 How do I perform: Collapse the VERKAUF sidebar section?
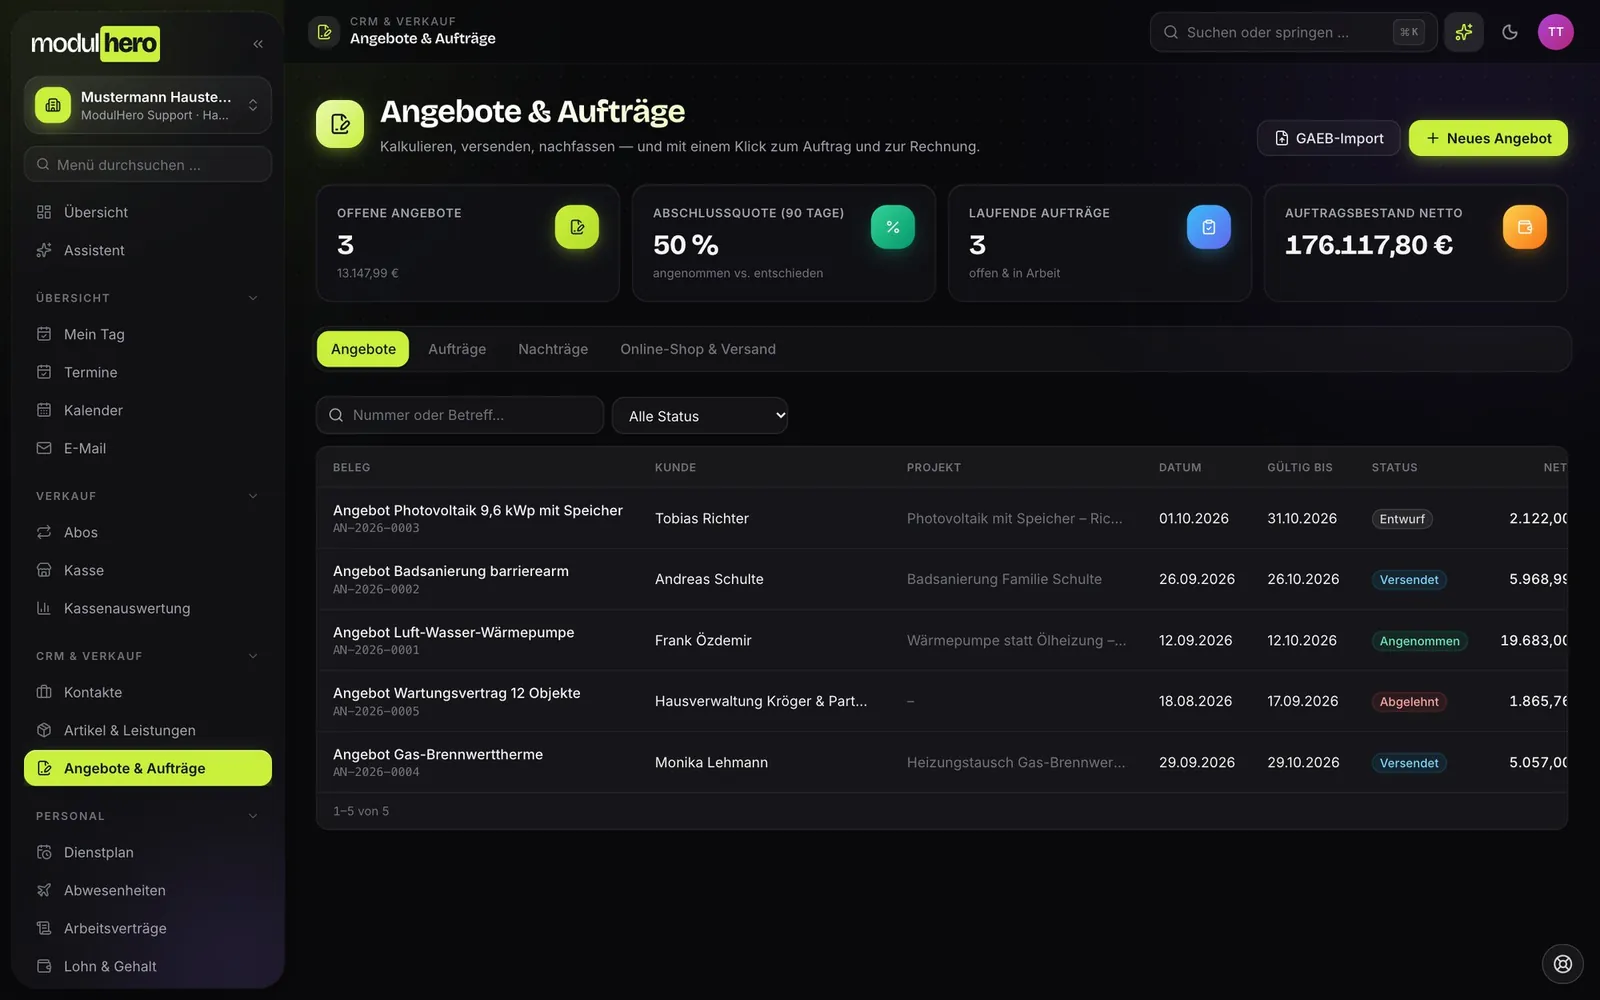click(148, 496)
